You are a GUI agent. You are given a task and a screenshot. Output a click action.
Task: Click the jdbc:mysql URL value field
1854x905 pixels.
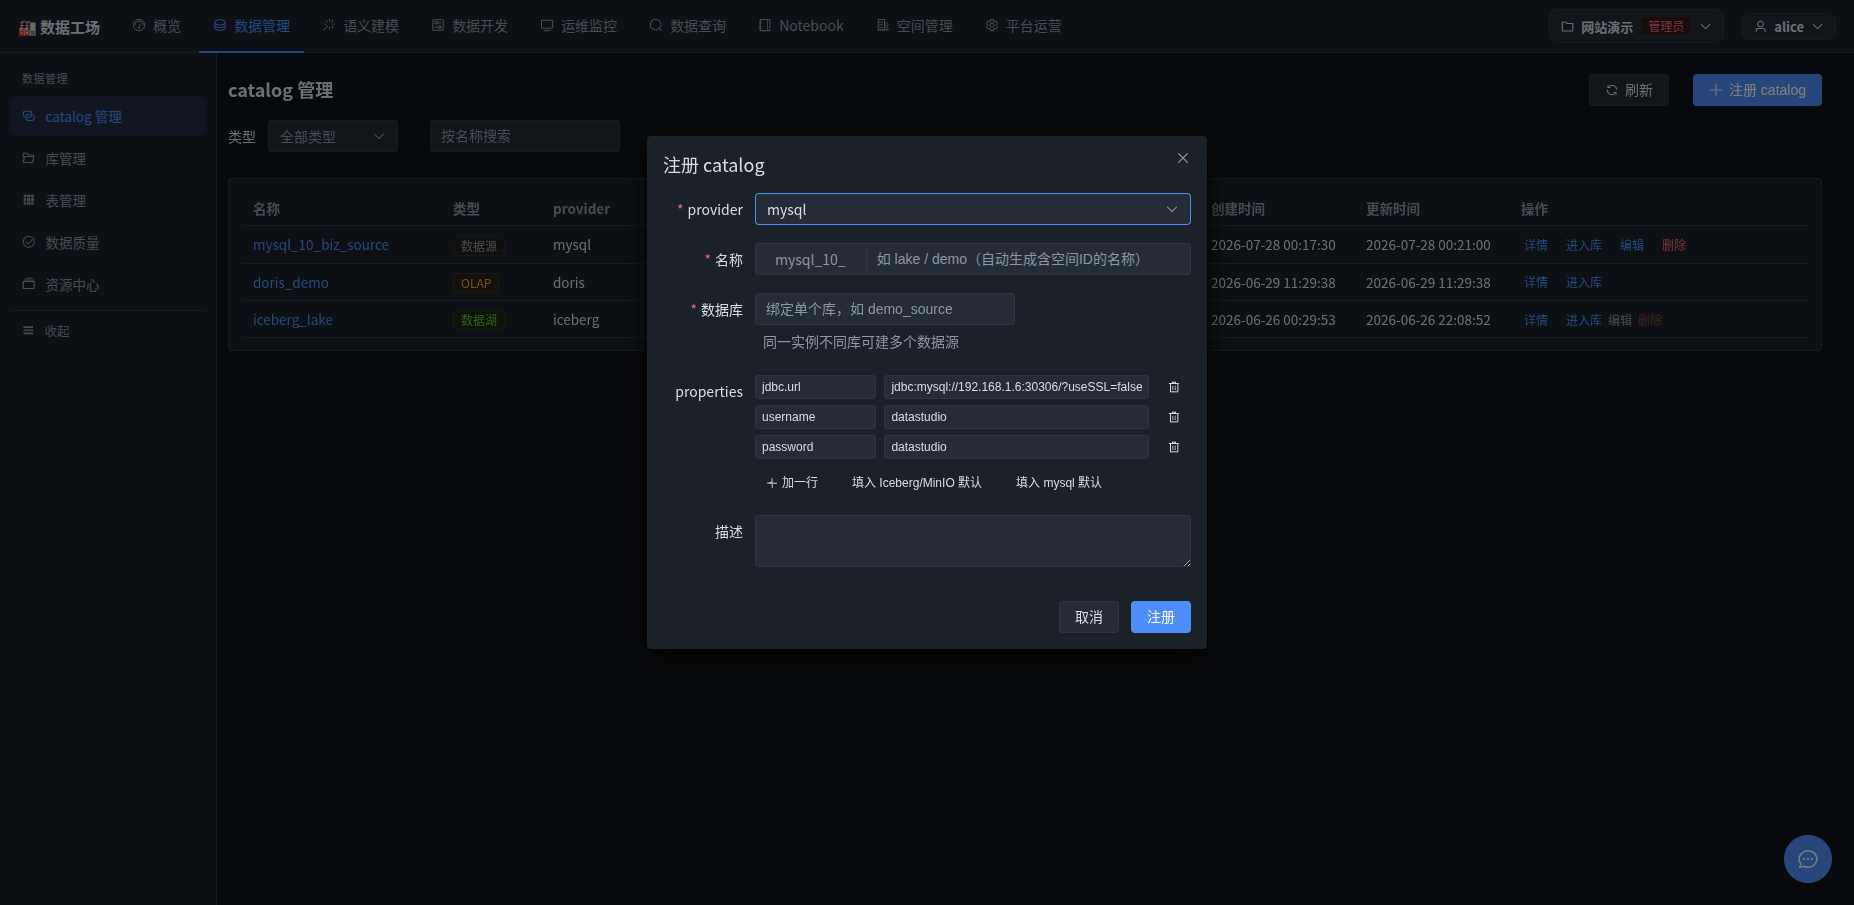1016,387
